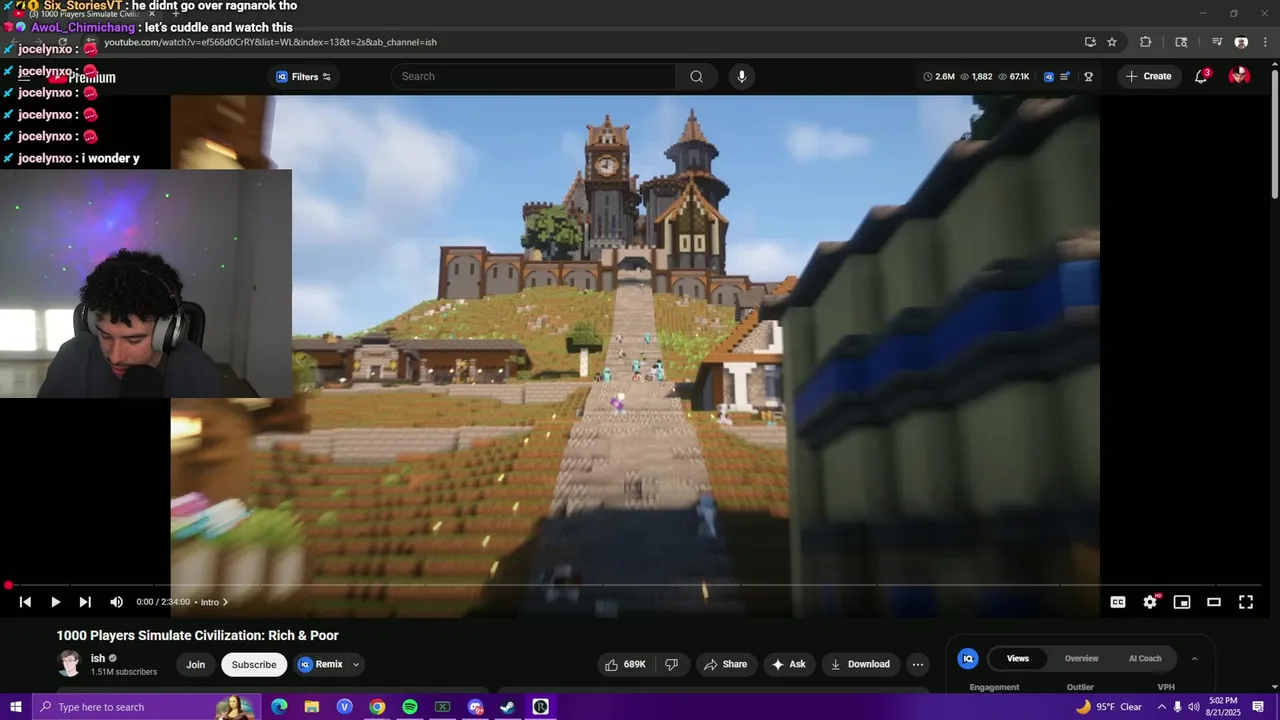The width and height of the screenshot is (1280, 720).
Task: Click the Create button
Action: pyautogui.click(x=1148, y=77)
